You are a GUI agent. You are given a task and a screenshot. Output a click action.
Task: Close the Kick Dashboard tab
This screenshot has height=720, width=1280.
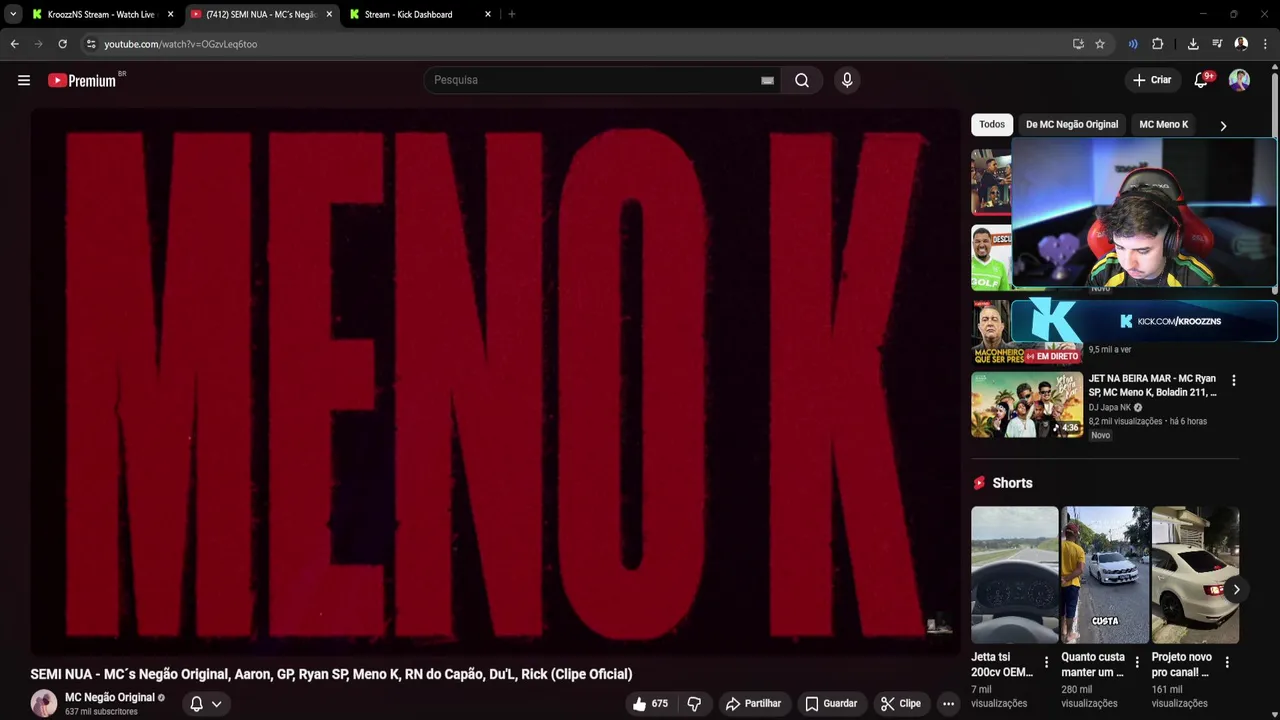click(x=488, y=14)
